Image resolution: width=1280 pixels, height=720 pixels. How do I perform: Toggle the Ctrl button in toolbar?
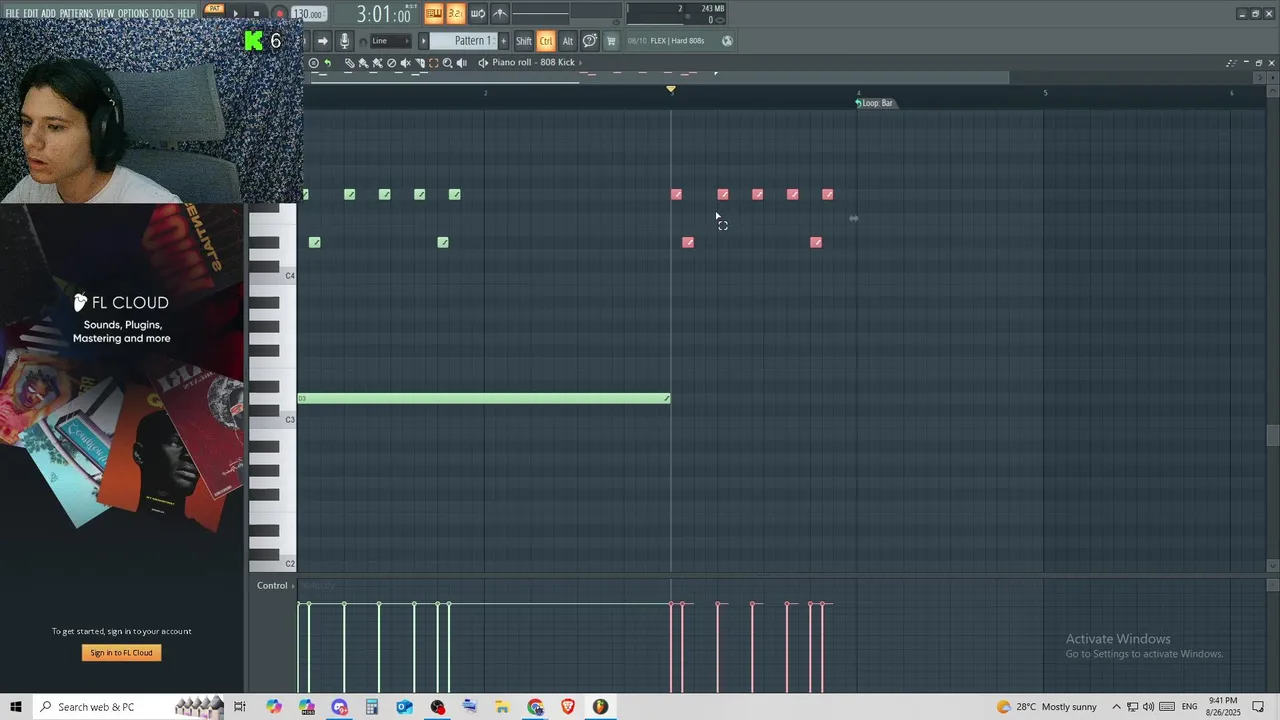coord(546,41)
